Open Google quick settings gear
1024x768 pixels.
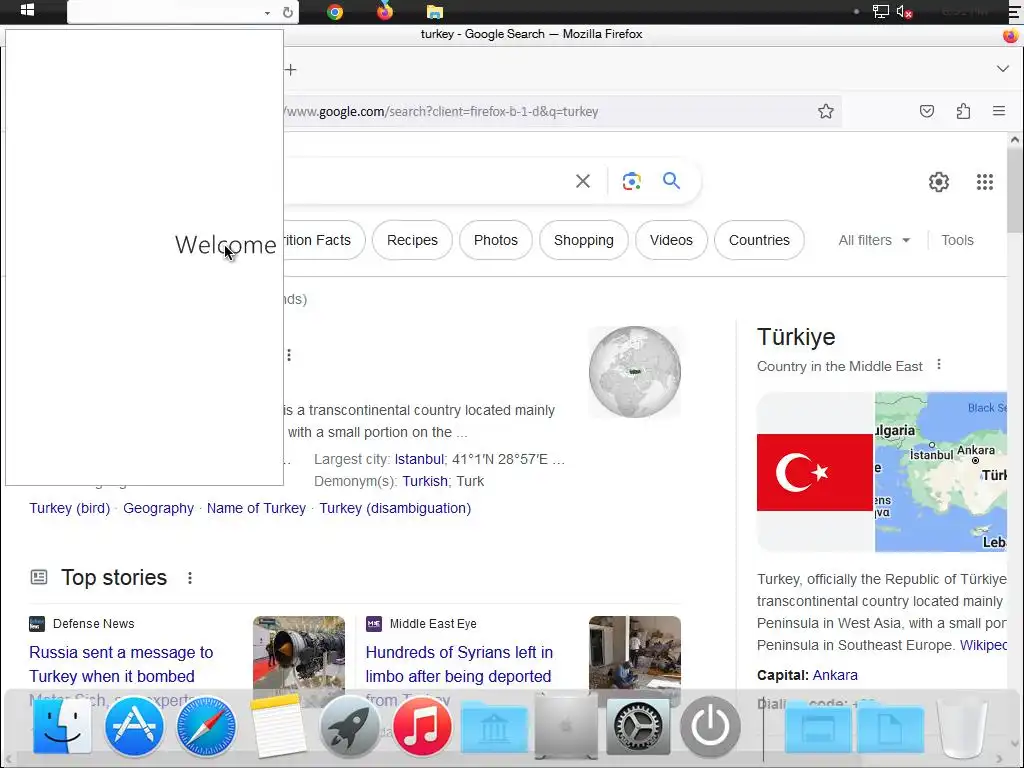tap(938, 182)
